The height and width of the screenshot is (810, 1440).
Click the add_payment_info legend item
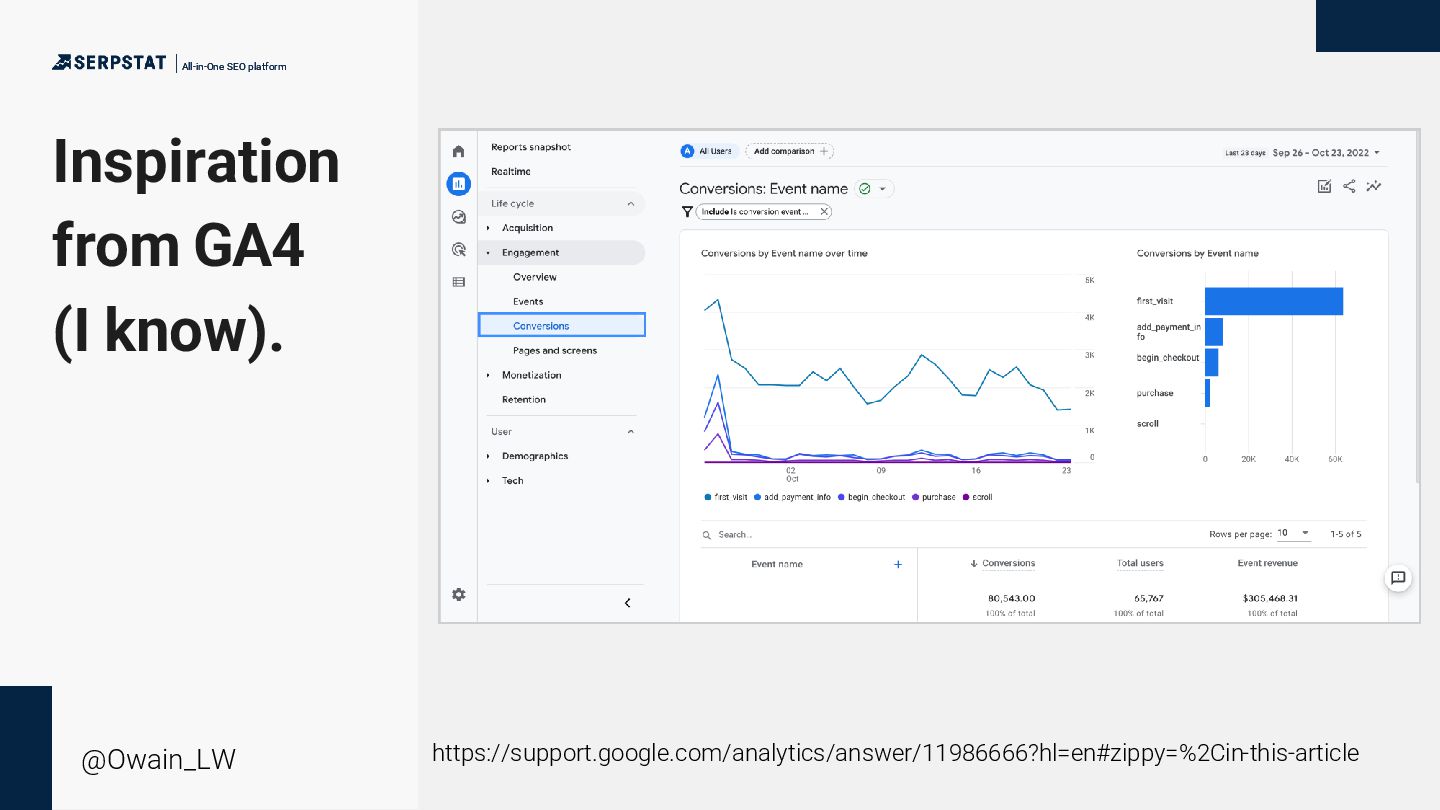pos(792,497)
